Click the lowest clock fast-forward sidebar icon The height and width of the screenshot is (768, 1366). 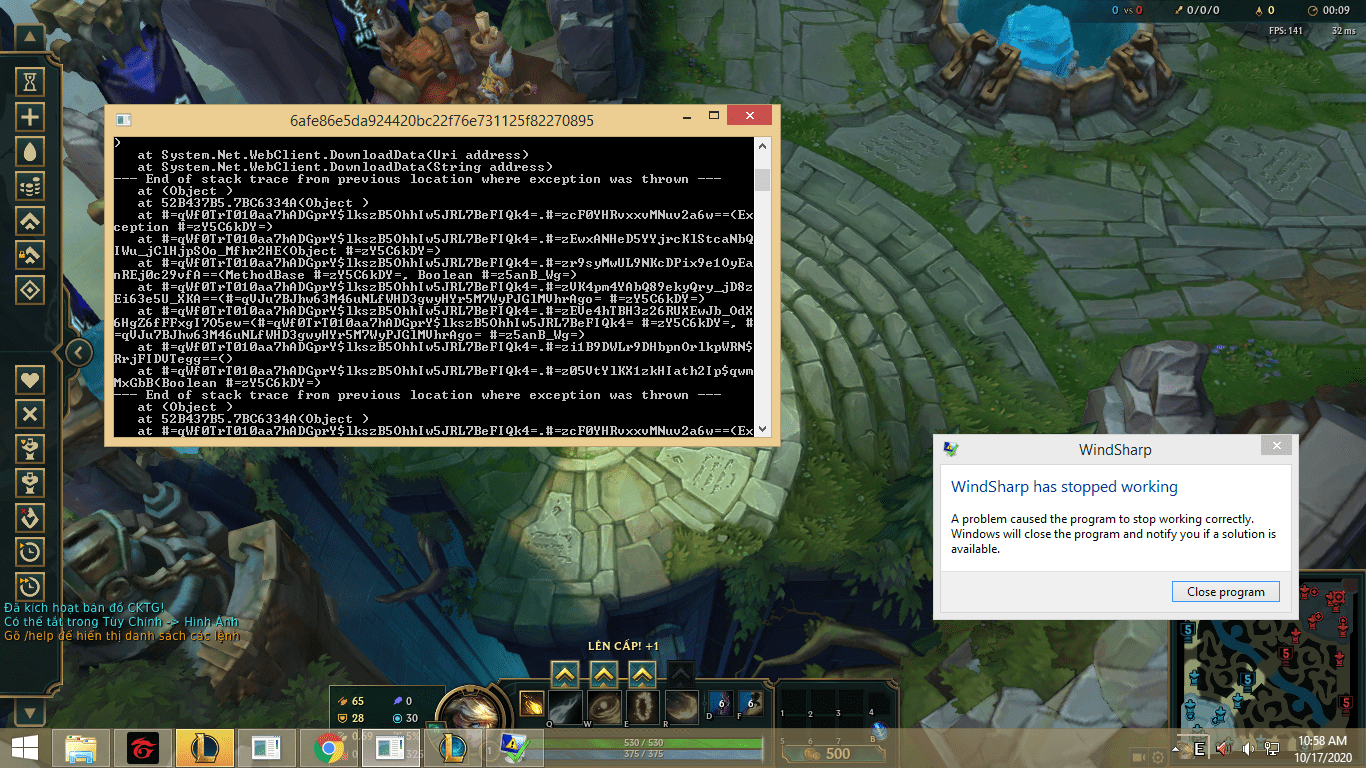point(31,586)
